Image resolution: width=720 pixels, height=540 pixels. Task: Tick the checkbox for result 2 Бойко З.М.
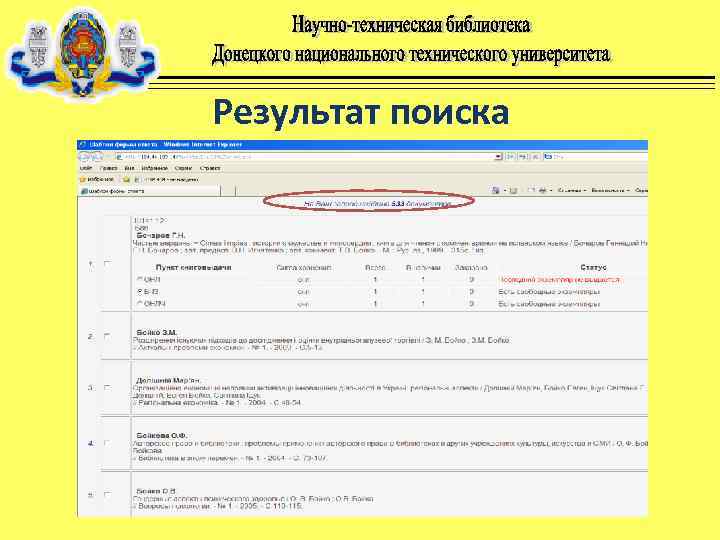[x=107, y=336]
